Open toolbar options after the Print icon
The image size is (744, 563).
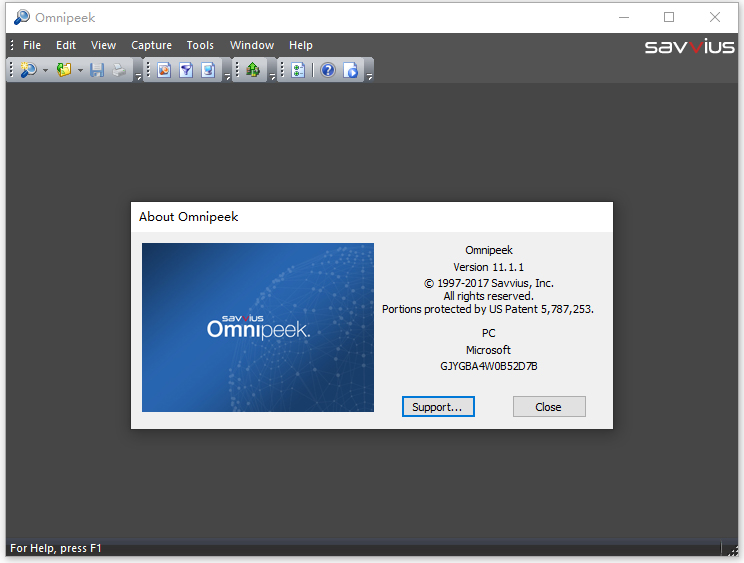pyautogui.click(x=138, y=76)
